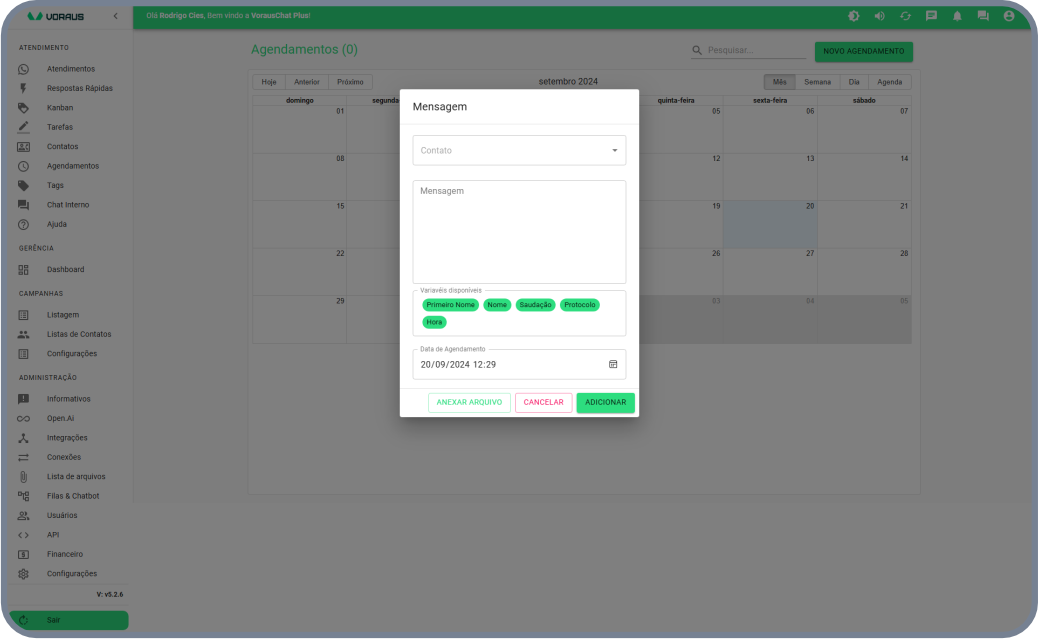Open the notifications bell
This screenshot has width=1038, height=639.
point(957,16)
